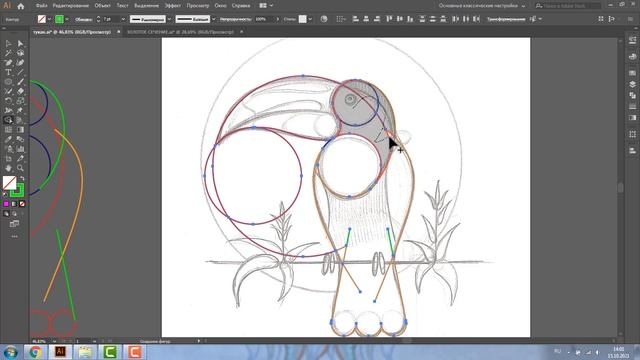Click the Fill swatch in the toolbox
640x360 pixels.
pyautogui.click(x=9, y=183)
